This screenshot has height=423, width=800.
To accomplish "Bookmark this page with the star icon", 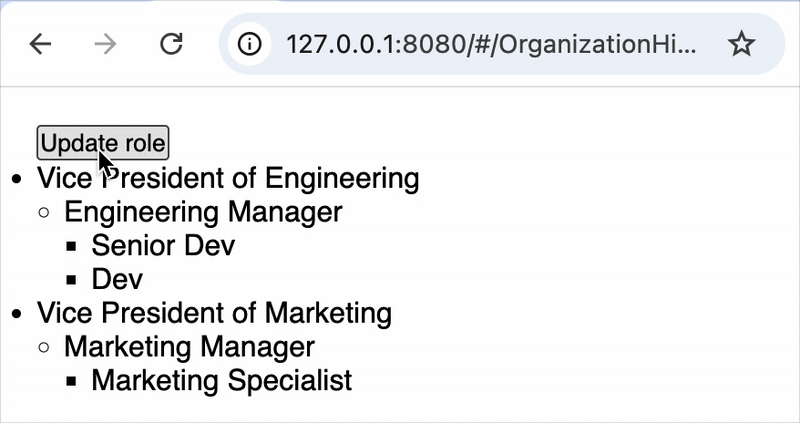I will coord(741,44).
